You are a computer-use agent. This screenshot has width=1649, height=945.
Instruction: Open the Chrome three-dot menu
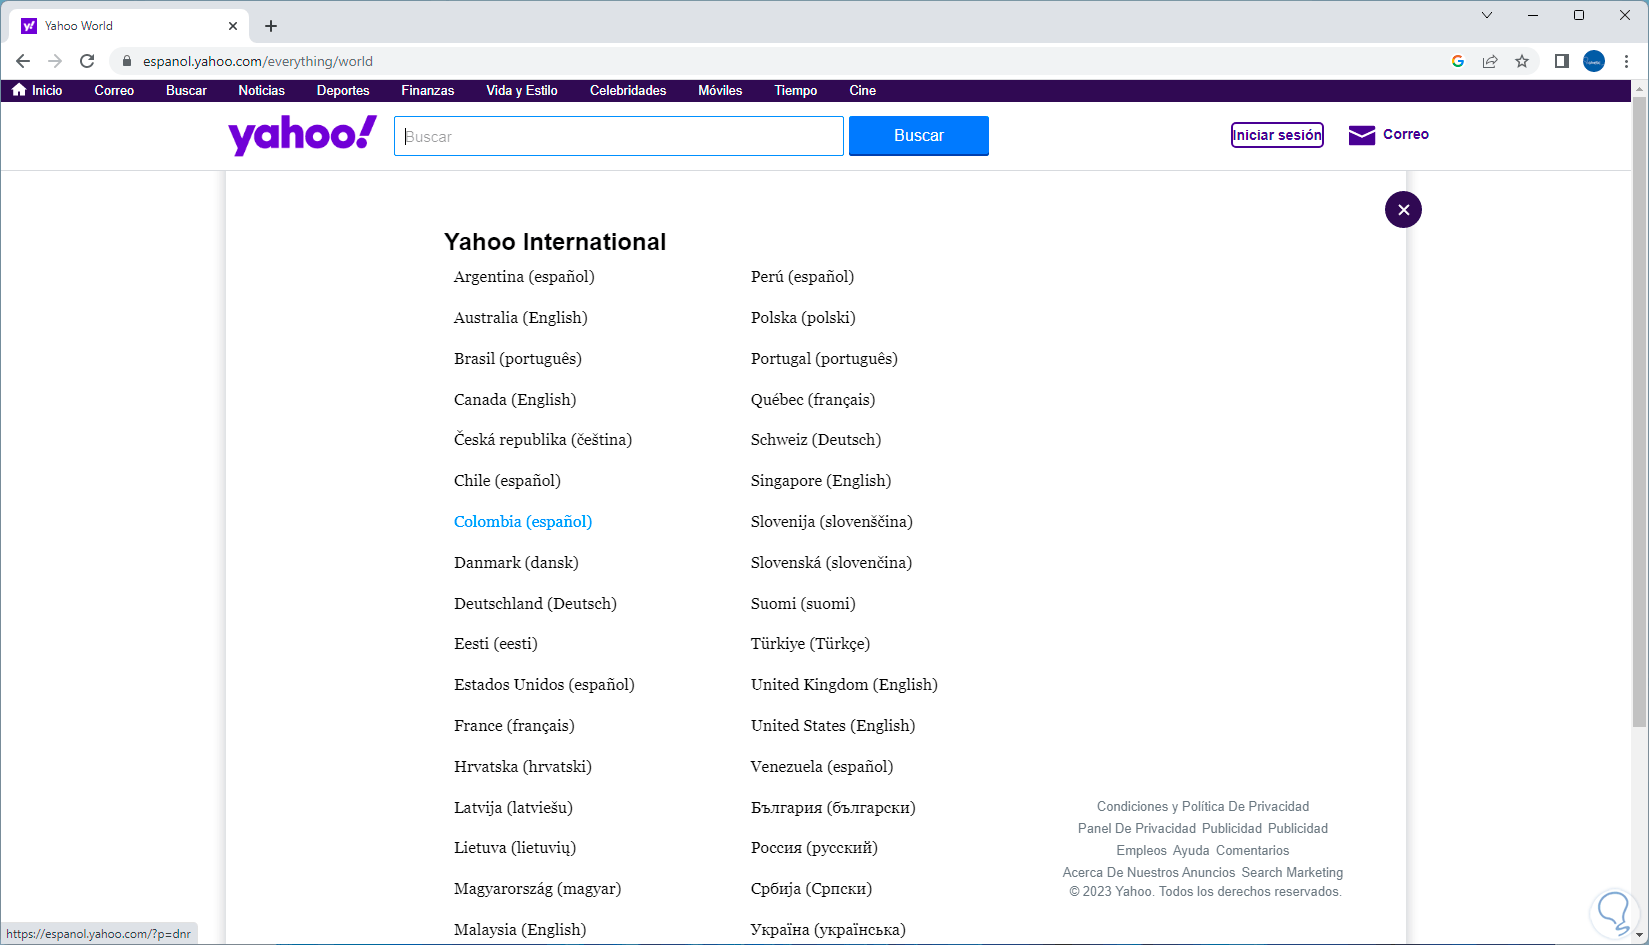click(1627, 61)
